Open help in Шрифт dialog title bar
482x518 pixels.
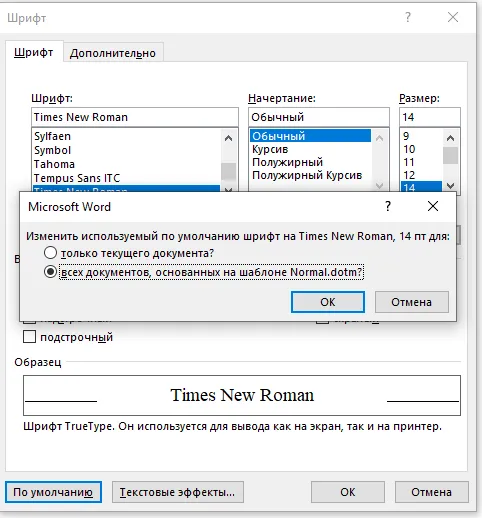point(408,17)
